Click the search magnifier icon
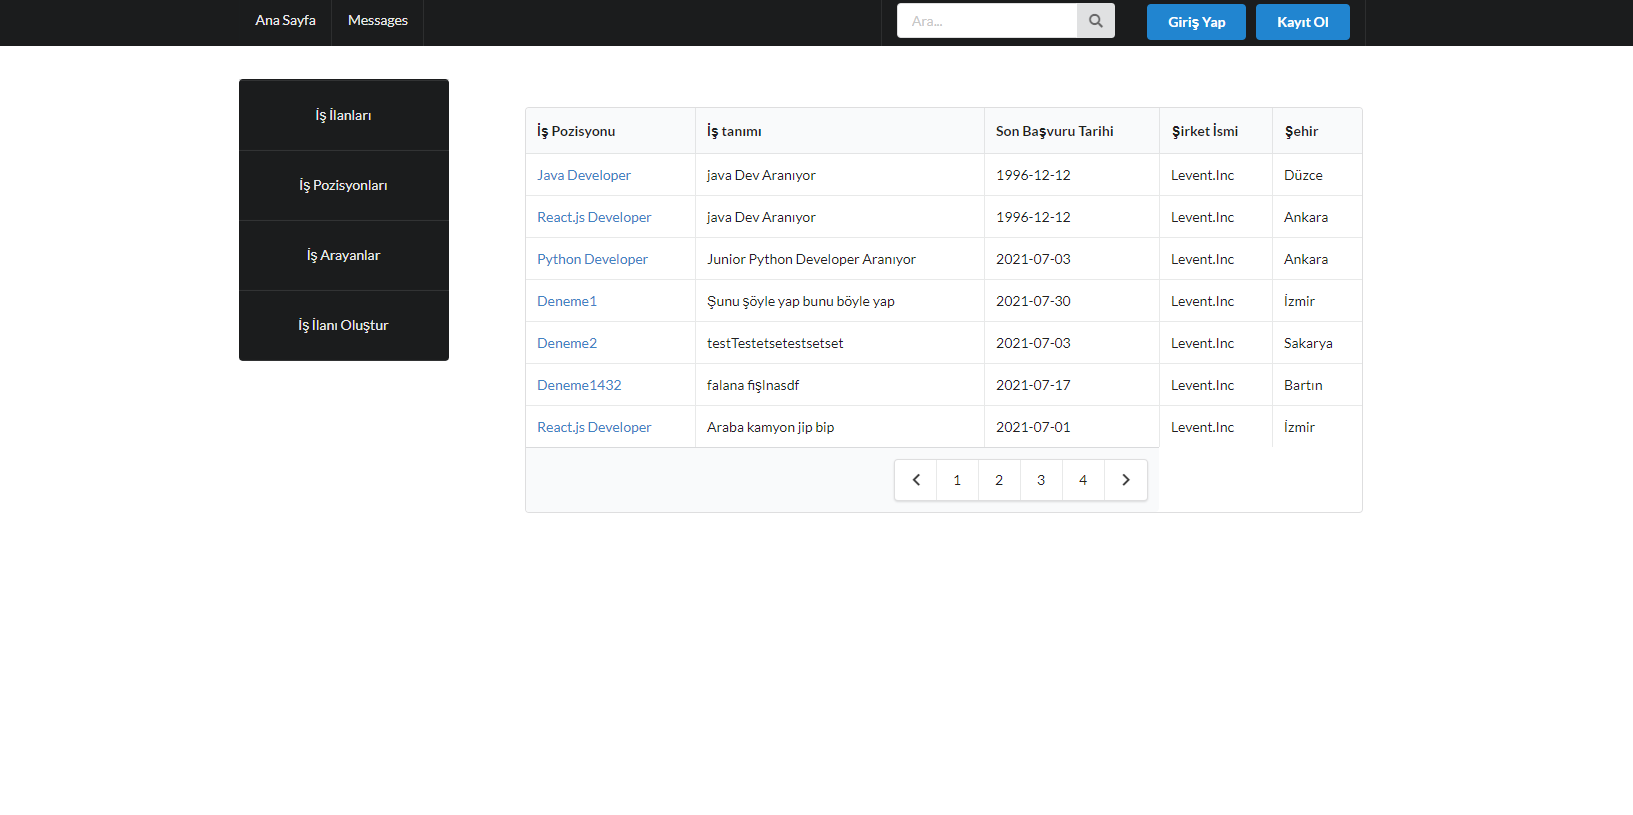Viewport: 1633px width, 815px height. coord(1095,21)
